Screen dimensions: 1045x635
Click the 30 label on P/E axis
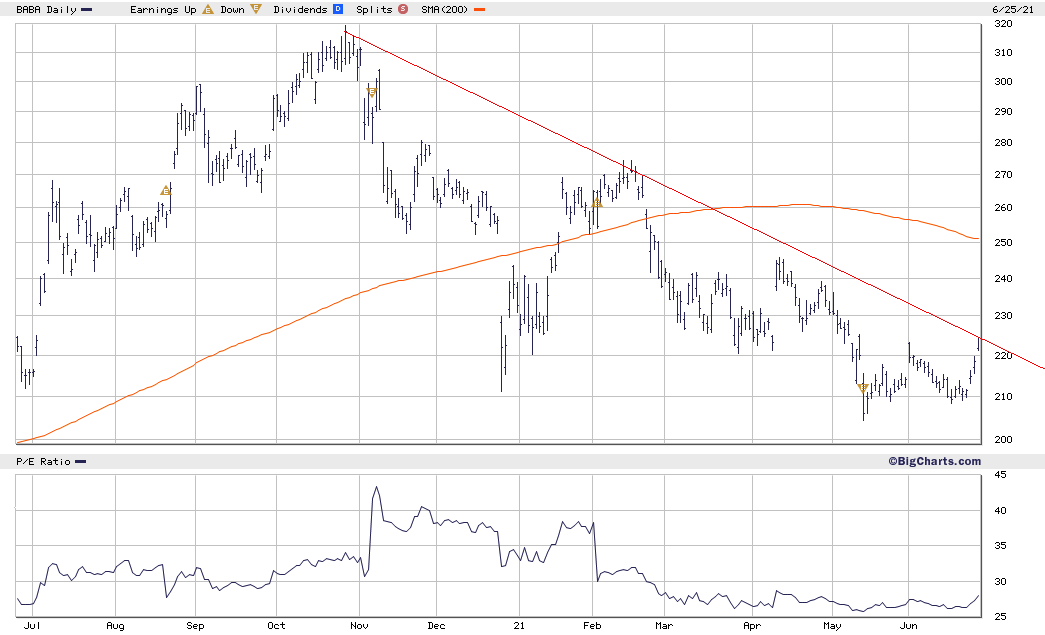(1000, 582)
